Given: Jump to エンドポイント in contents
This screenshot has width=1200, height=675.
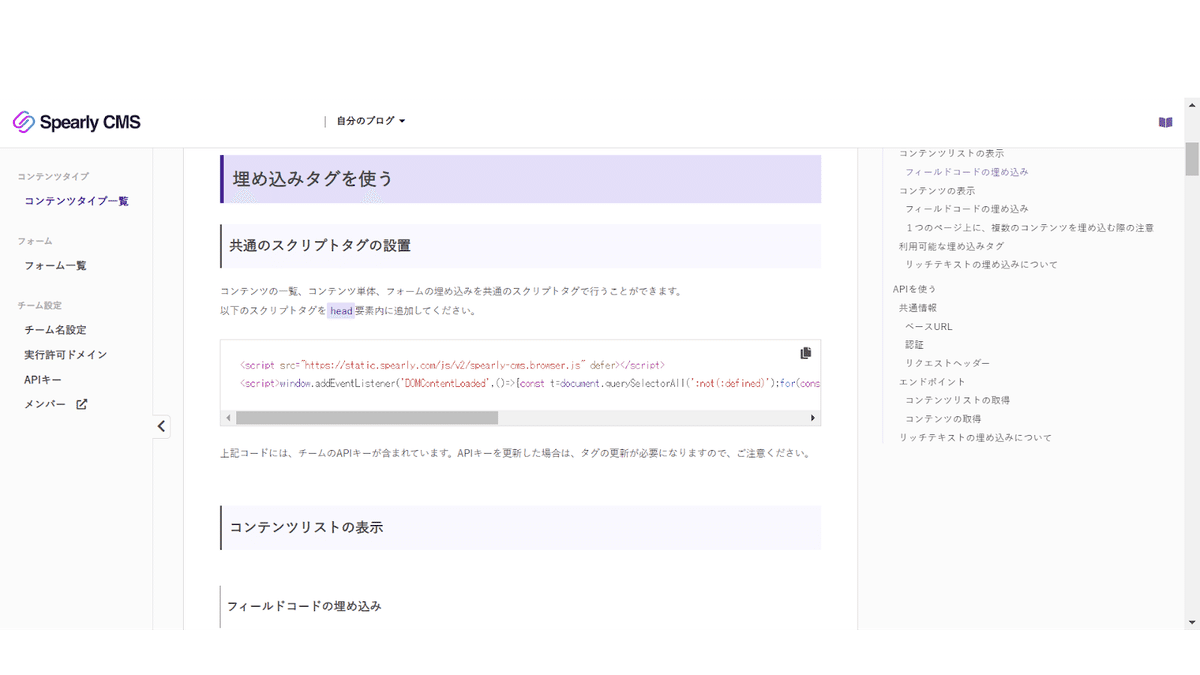Looking at the screenshot, I should pyautogui.click(x=932, y=382).
